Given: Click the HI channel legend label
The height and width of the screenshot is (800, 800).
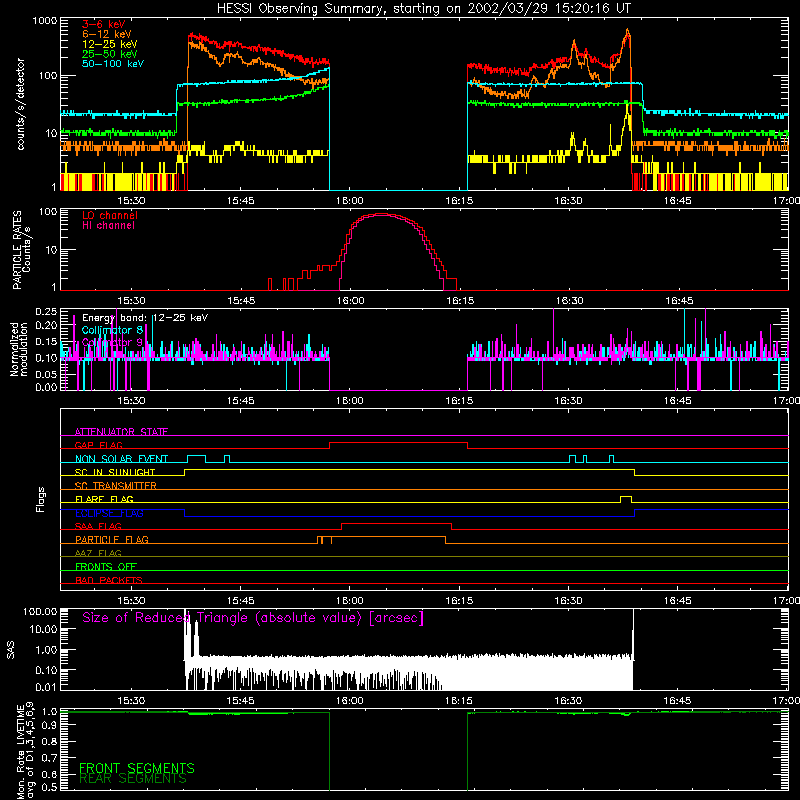Looking at the screenshot, I should point(108,226).
